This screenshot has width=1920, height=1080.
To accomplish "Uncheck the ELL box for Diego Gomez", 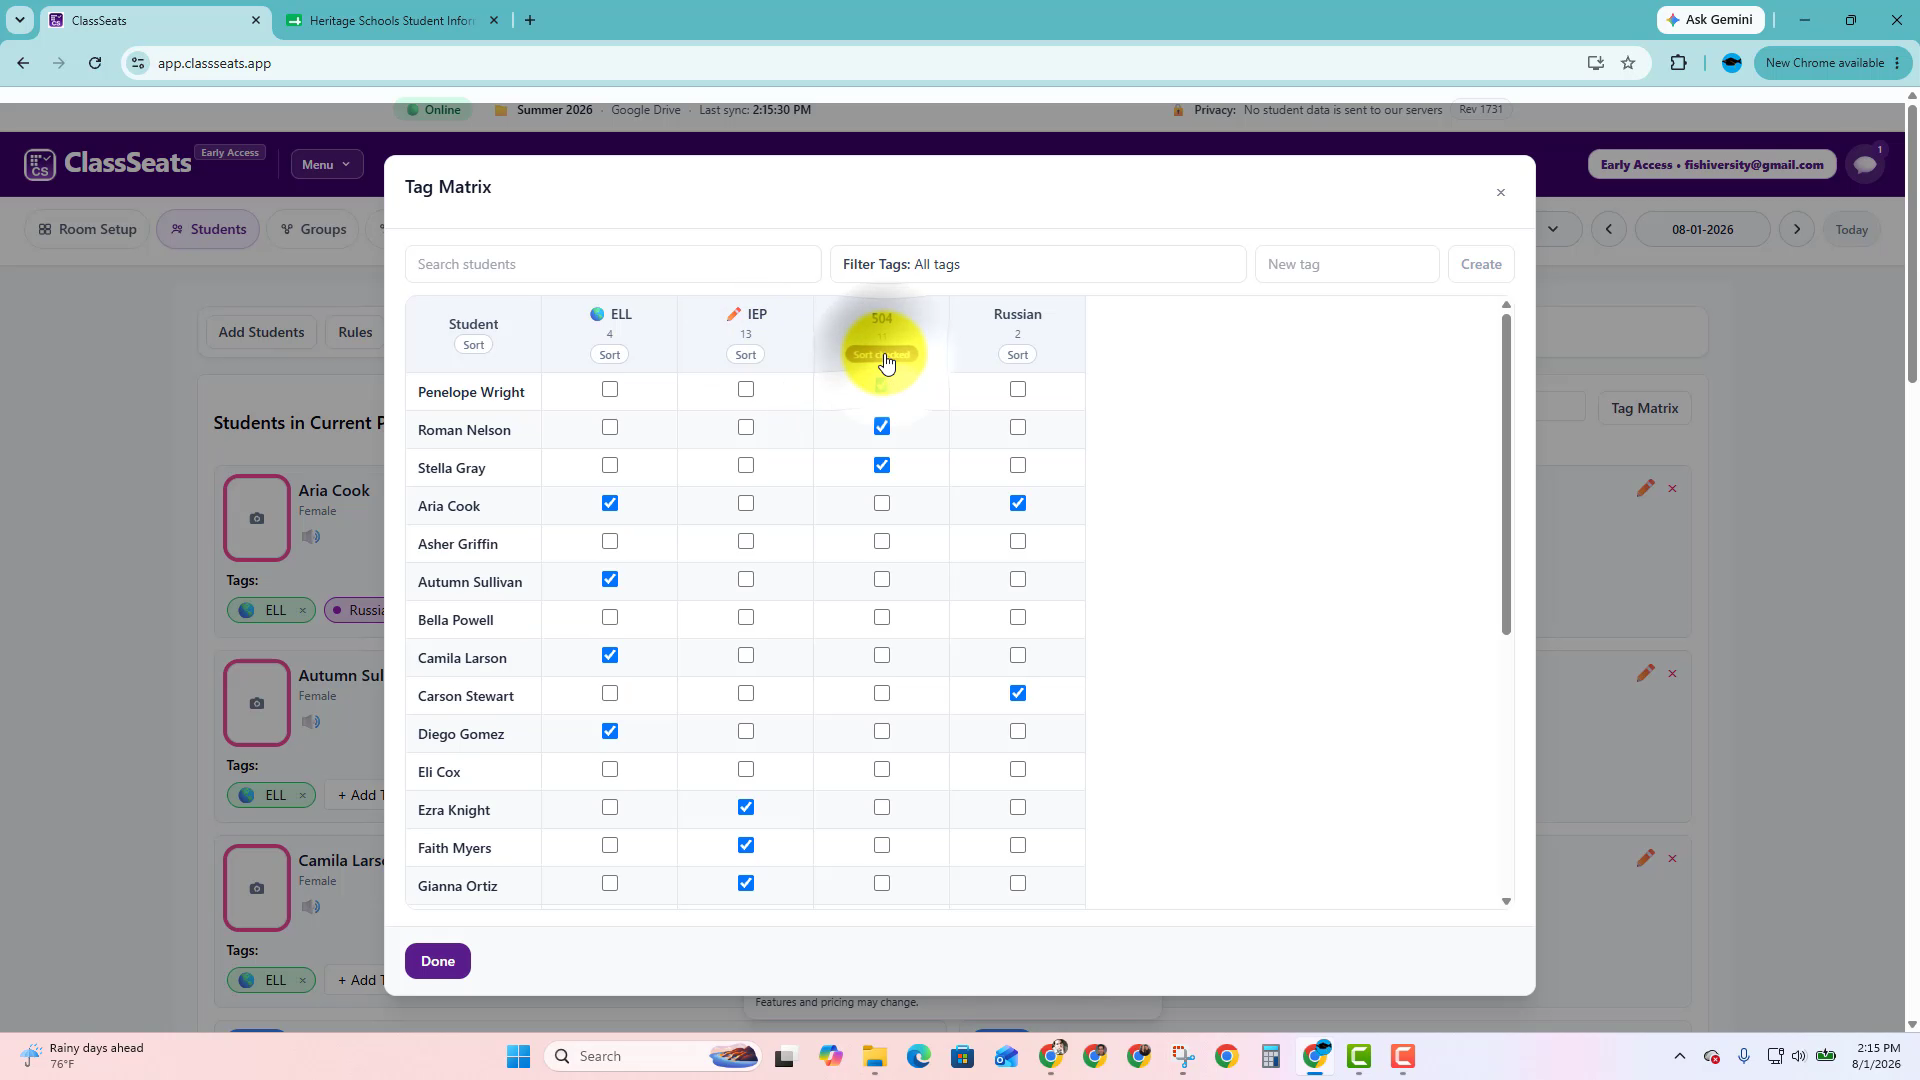I will click(x=610, y=731).
